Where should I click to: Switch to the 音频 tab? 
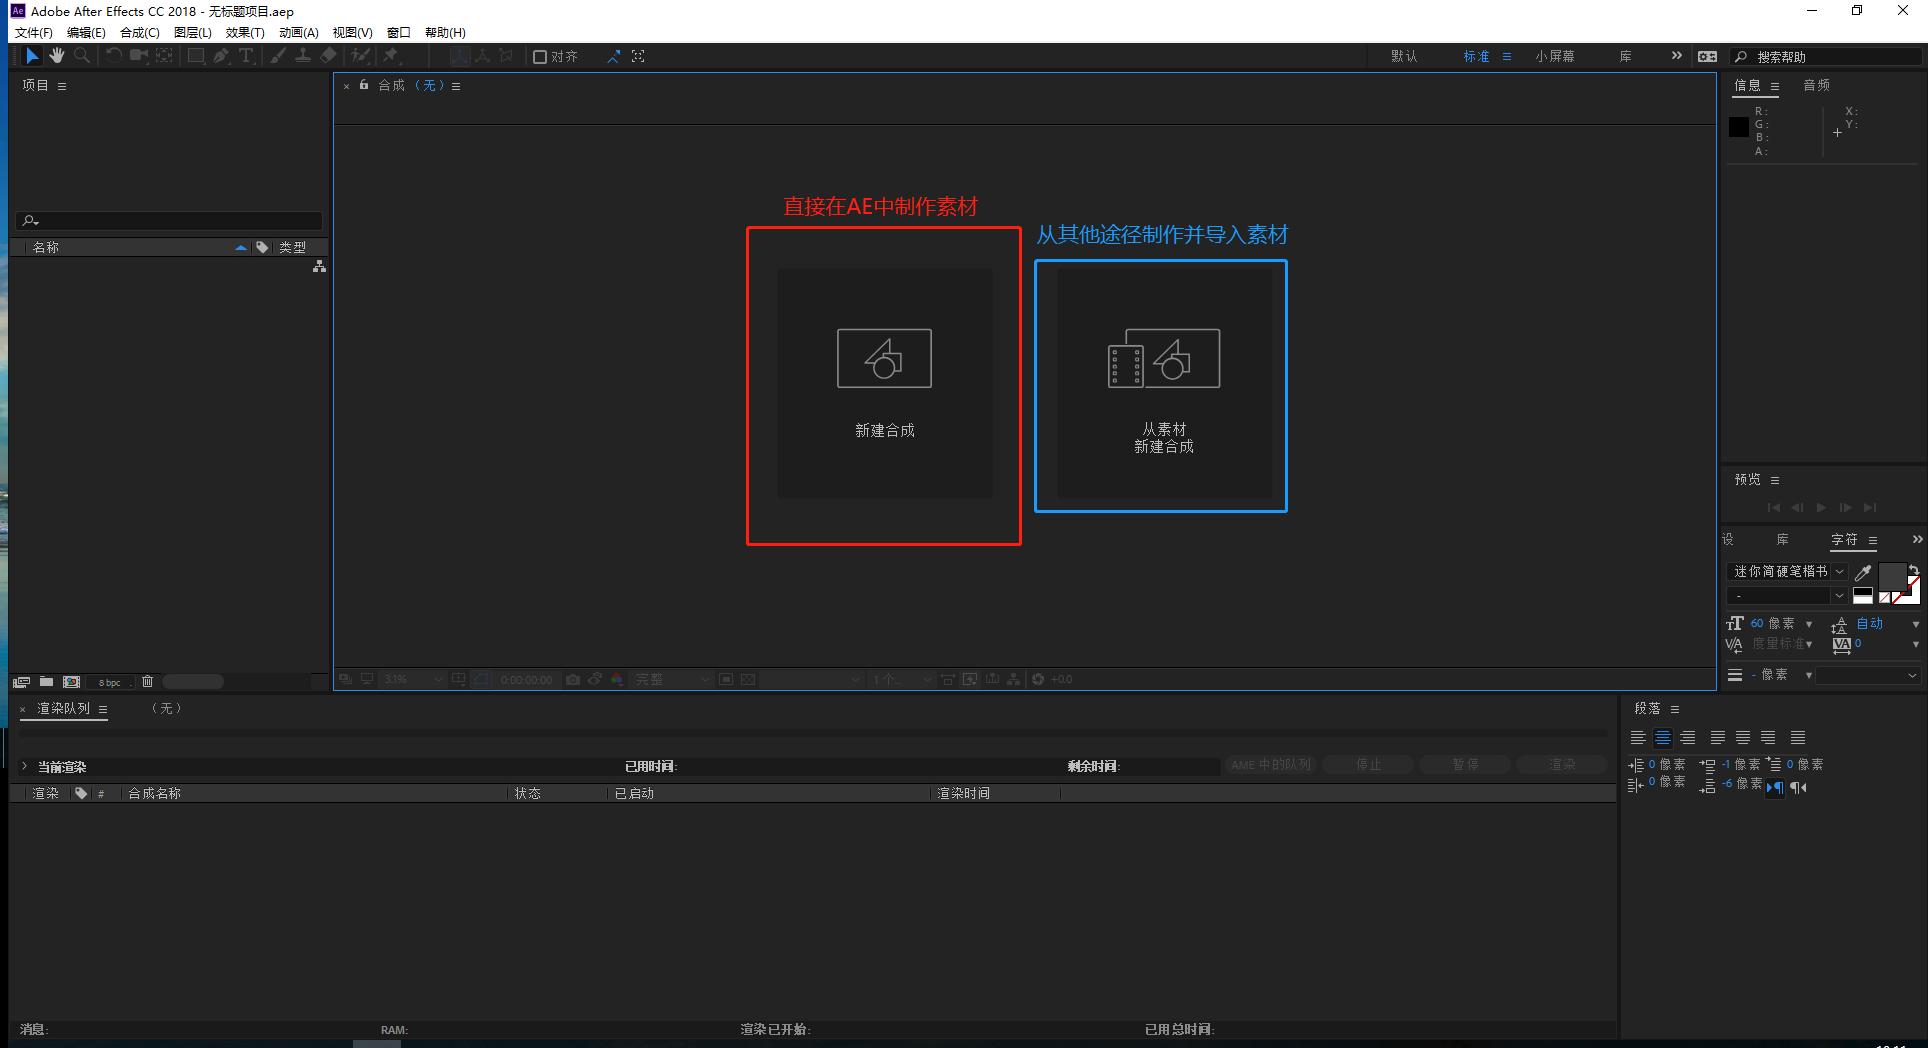coord(1816,86)
